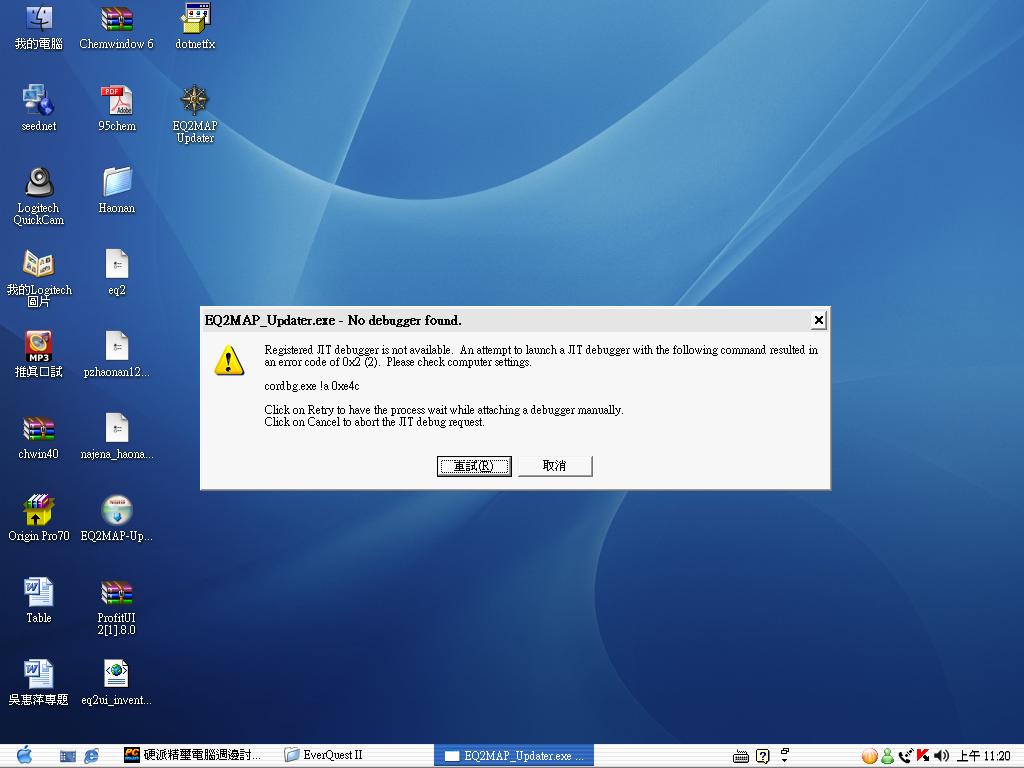Click the volume speaker tray icon
Screen dimensions: 1024x768
(941, 756)
